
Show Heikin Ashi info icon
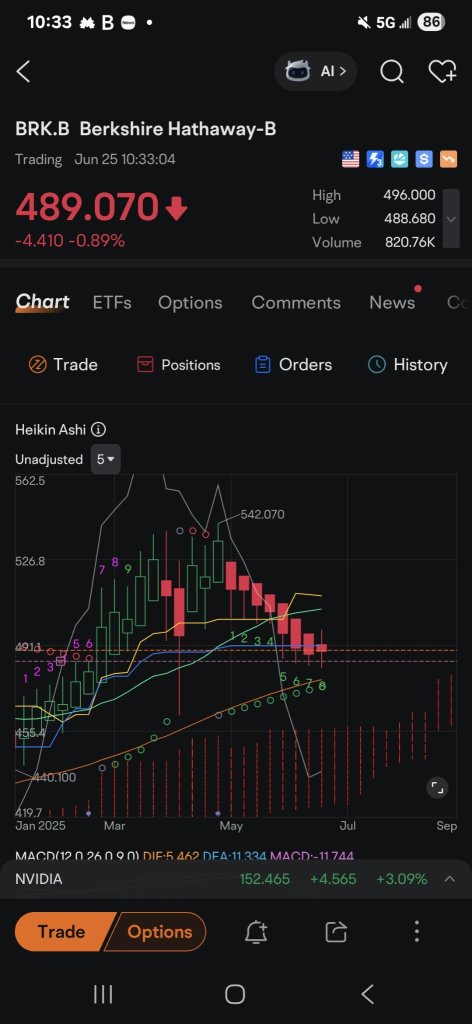coord(99,430)
